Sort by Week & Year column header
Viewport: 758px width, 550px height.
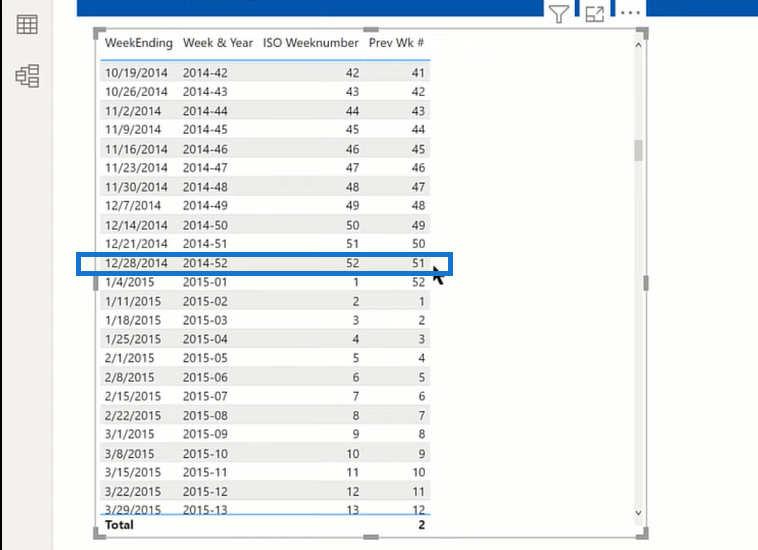[218, 43]
